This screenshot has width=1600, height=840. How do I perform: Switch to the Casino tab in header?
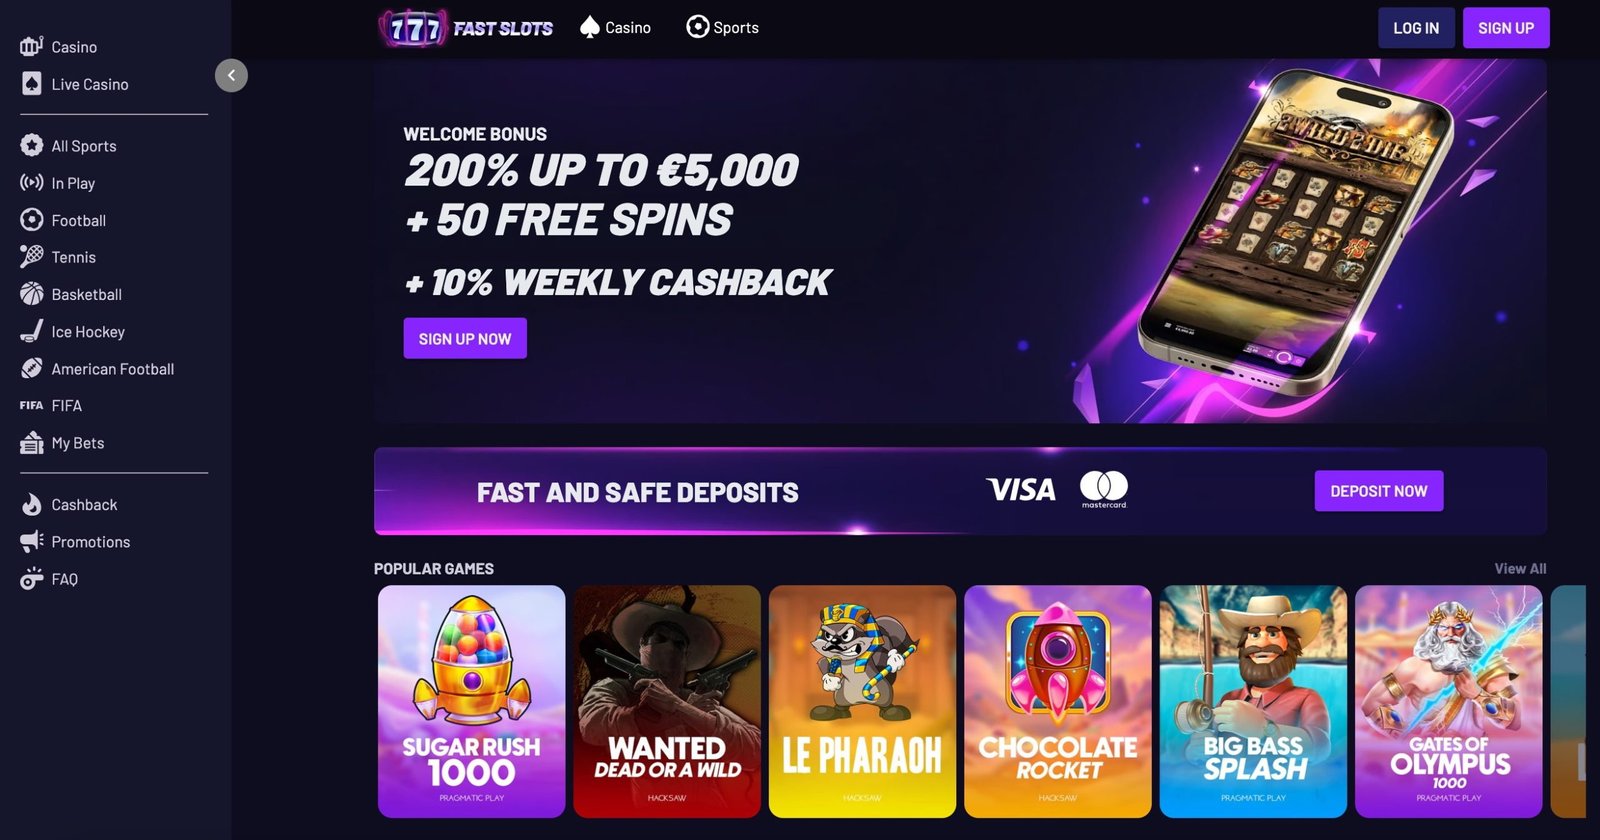[615, 28]
